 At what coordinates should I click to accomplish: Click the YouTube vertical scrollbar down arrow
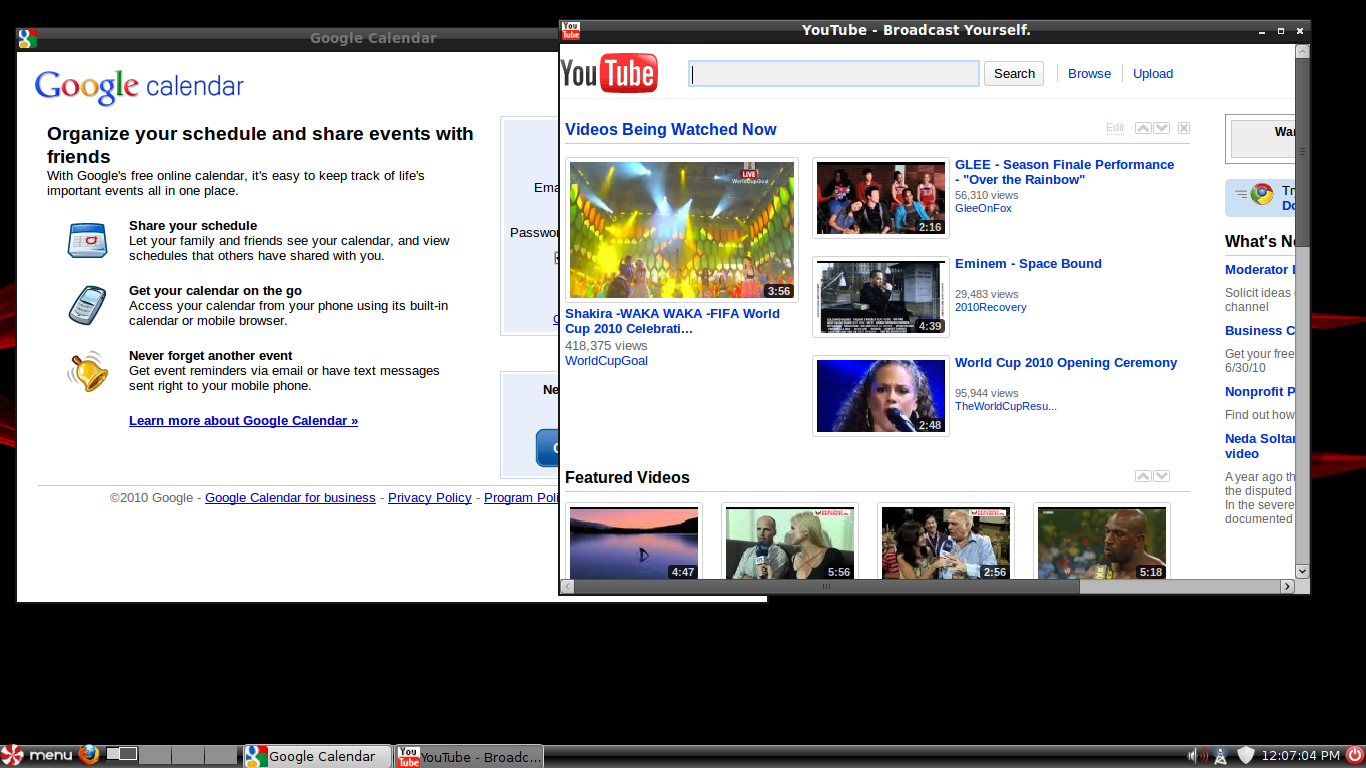(x=1302, y=571)
